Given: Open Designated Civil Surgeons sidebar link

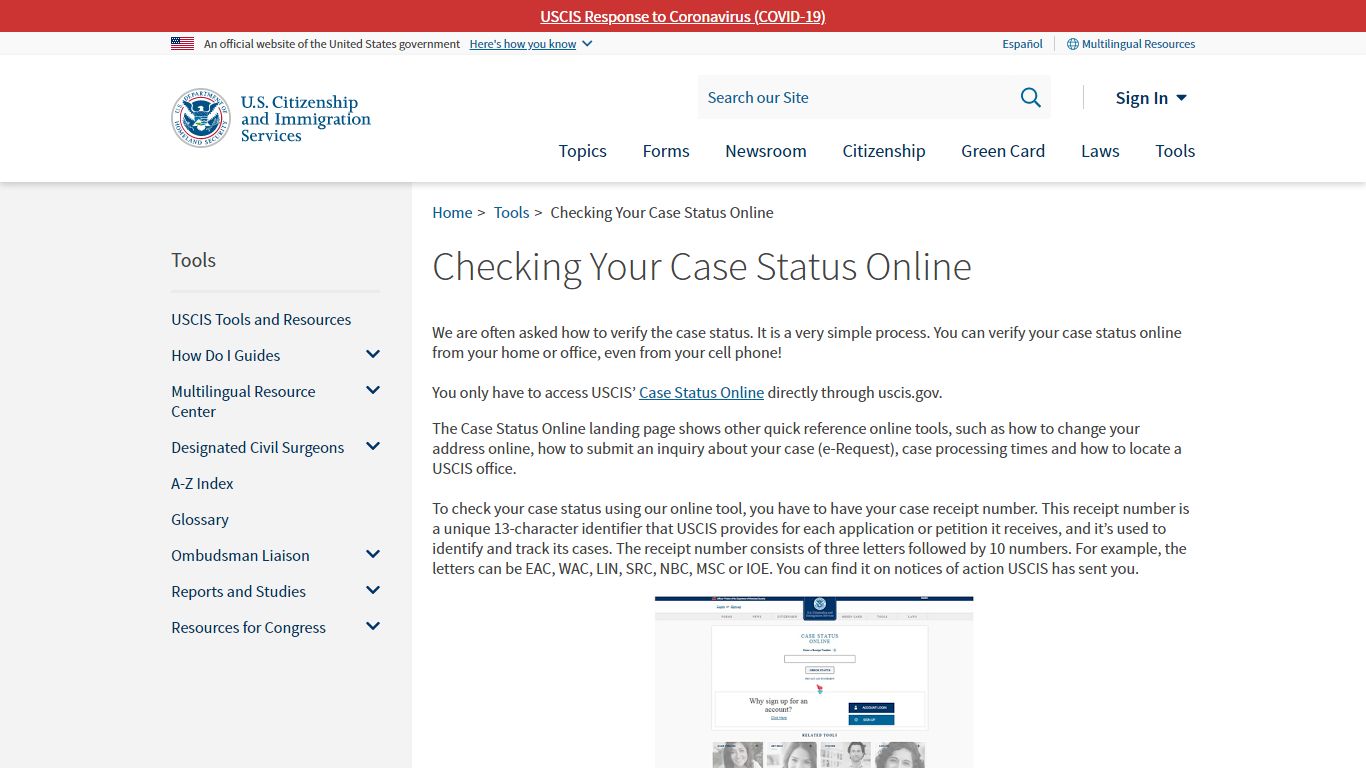Looking at the screenshot, I should pyautogui.click(x=258, y=447).
